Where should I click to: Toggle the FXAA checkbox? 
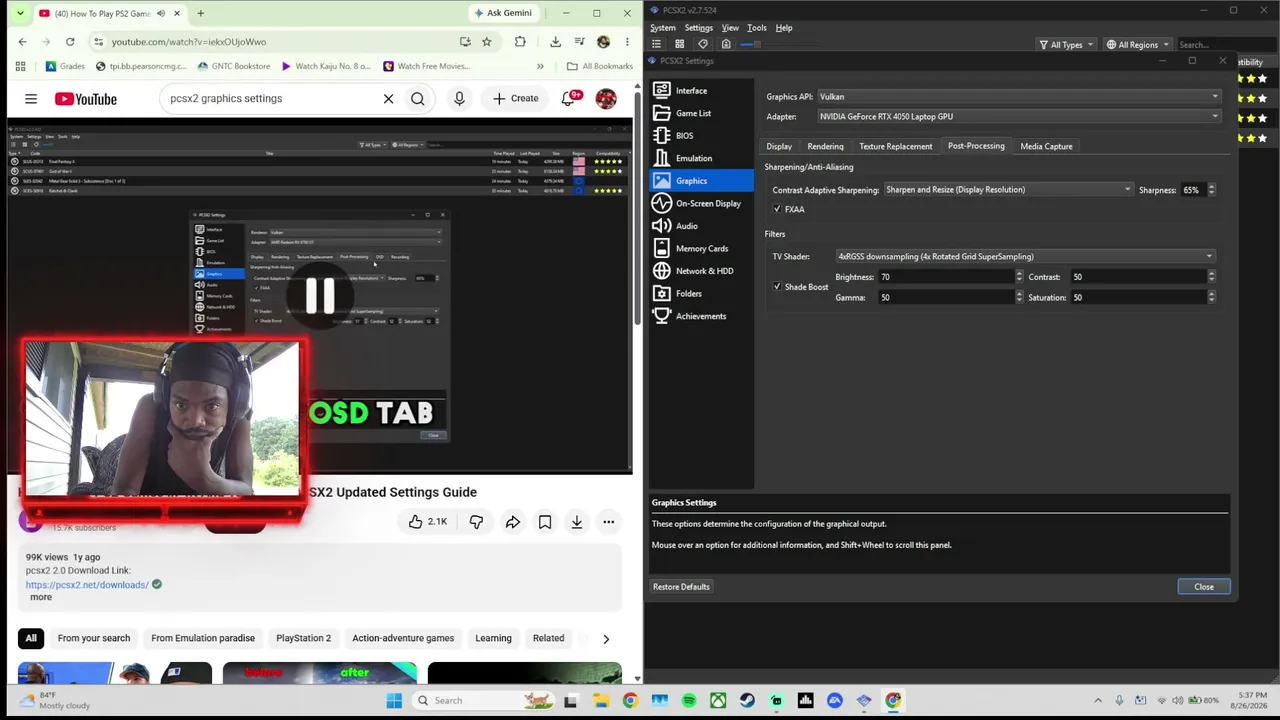tap(777, 210)
